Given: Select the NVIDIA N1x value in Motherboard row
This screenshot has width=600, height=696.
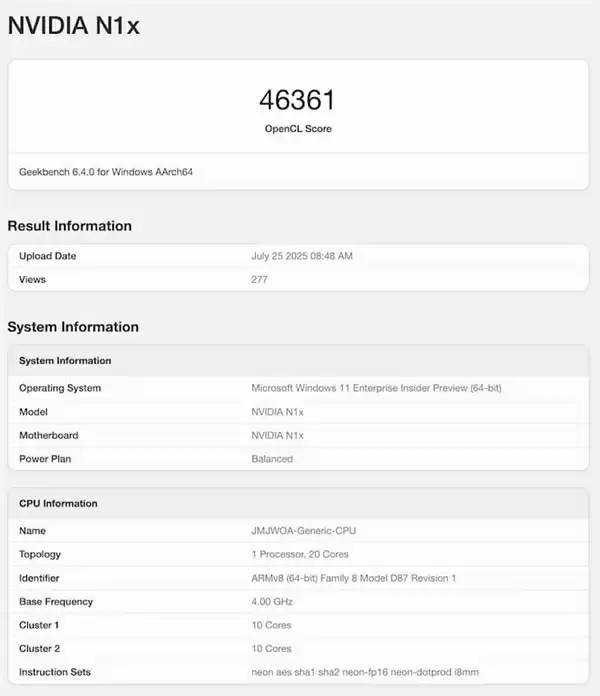Looking at the screenshot, I should tap(277, 435).
